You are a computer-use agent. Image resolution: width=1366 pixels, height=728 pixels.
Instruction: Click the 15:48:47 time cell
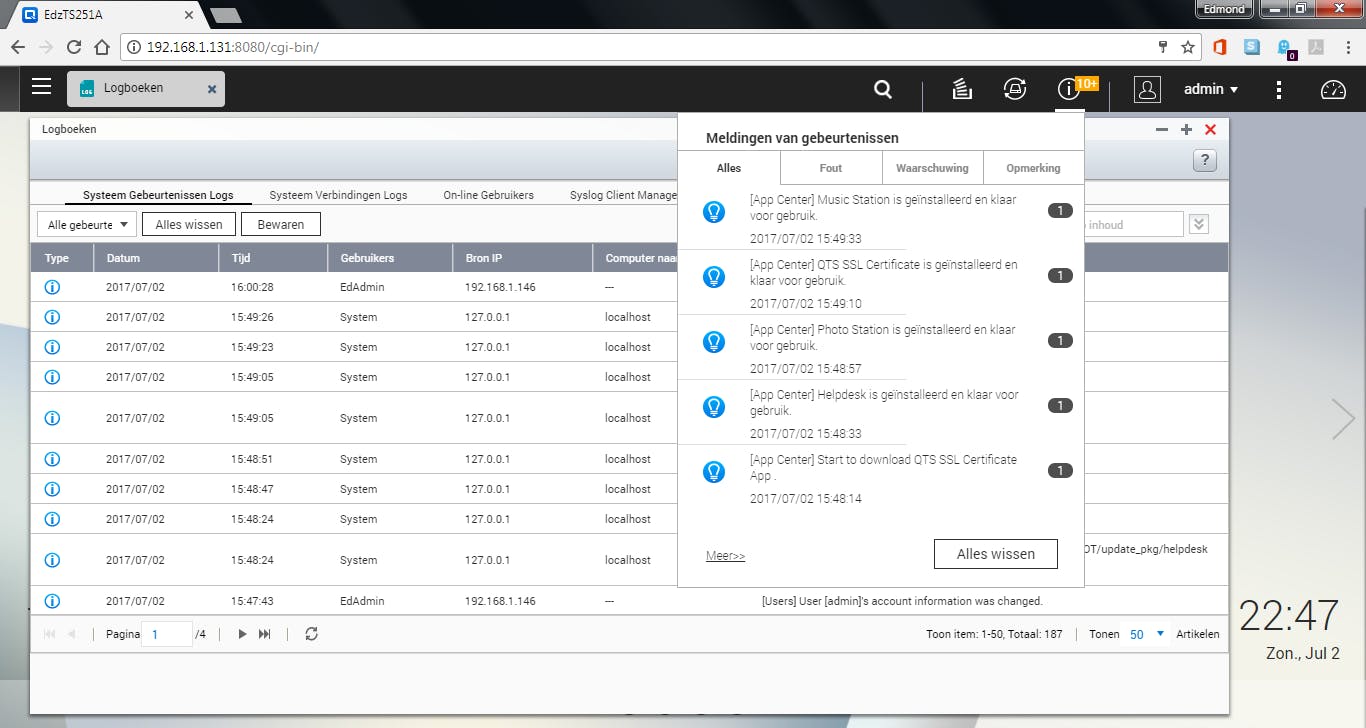(250, 489)
